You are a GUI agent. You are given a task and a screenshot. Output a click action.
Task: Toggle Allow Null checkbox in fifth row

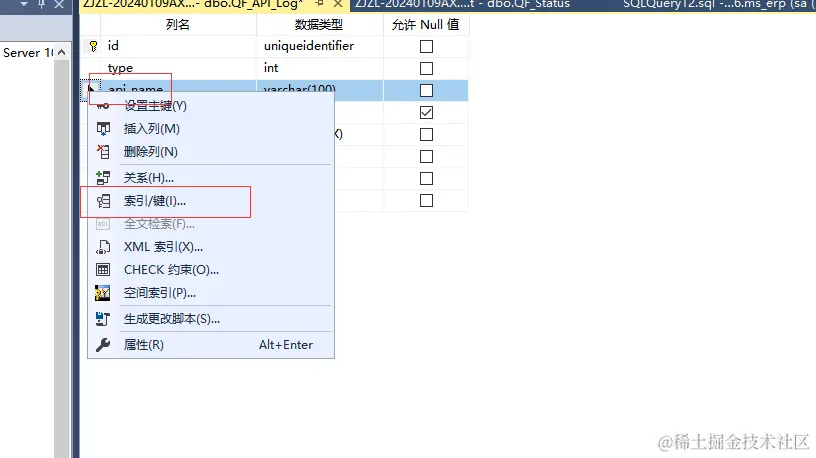coord(426,134)
